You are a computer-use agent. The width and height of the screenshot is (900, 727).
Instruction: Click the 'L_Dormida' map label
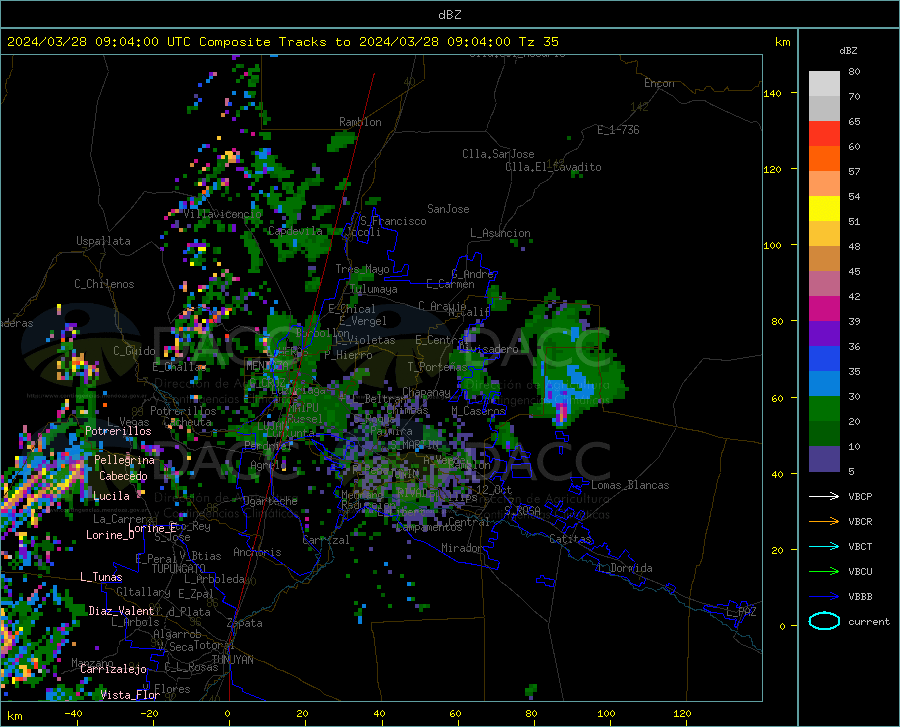(624, 568)
